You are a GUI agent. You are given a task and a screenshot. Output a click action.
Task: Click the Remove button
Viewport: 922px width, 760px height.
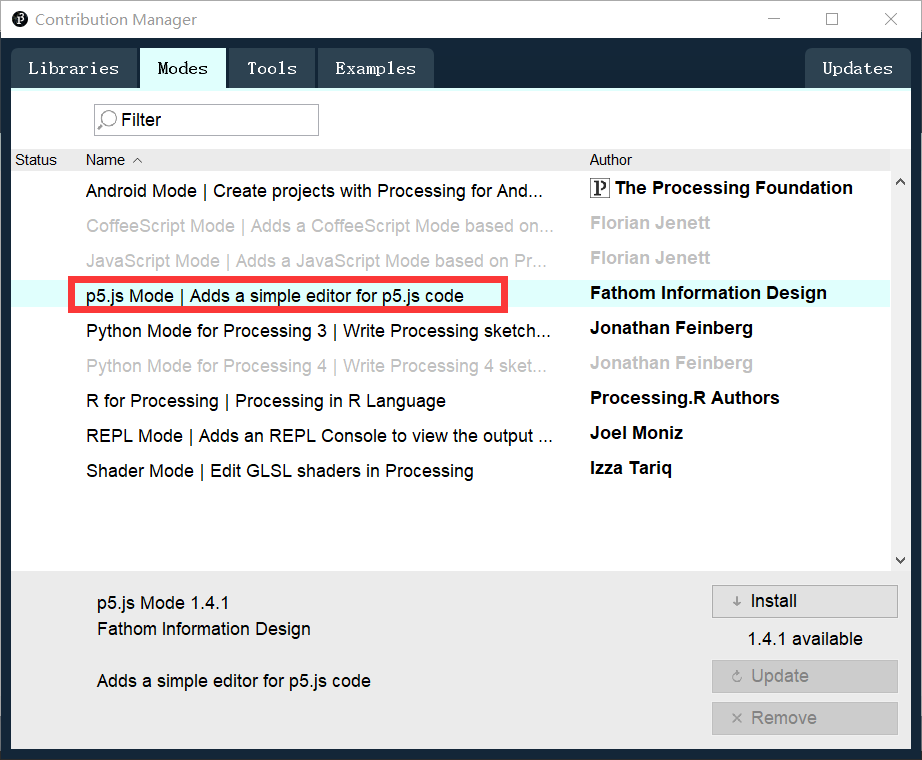804,718
